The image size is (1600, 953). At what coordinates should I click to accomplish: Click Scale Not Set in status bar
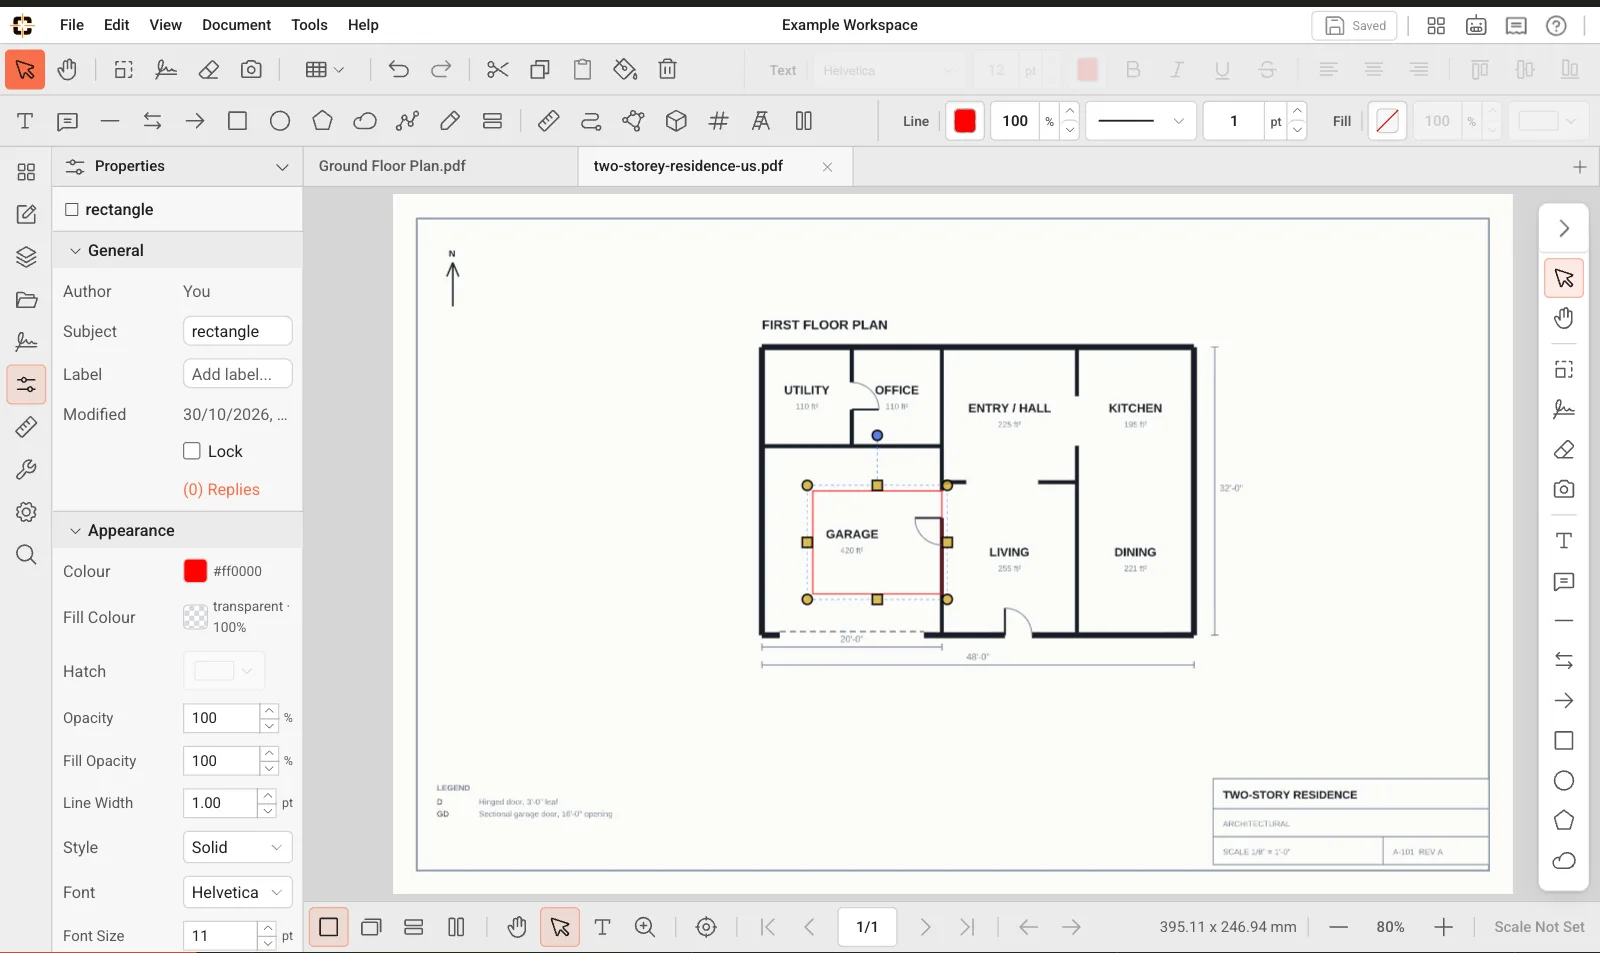[x=1539, y=927]
